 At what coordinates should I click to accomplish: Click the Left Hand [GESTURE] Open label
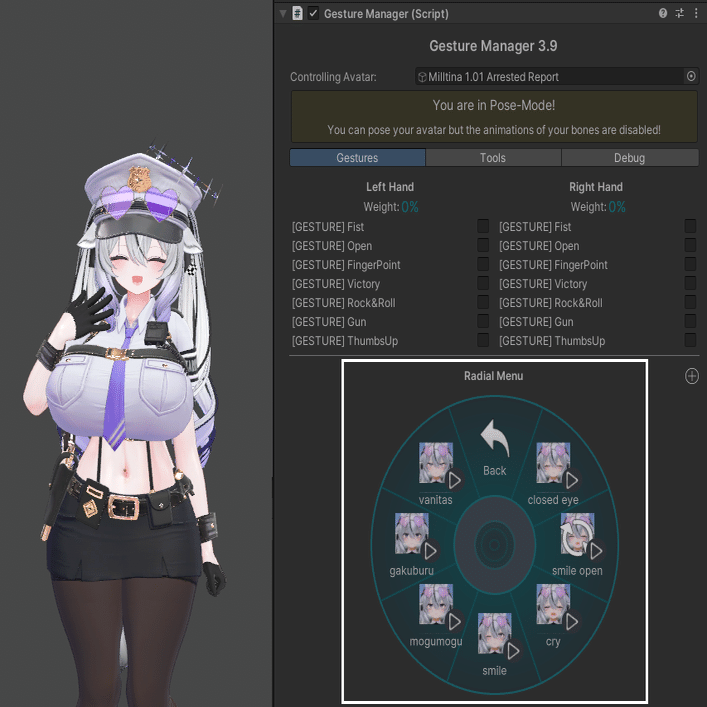[332, 246]
